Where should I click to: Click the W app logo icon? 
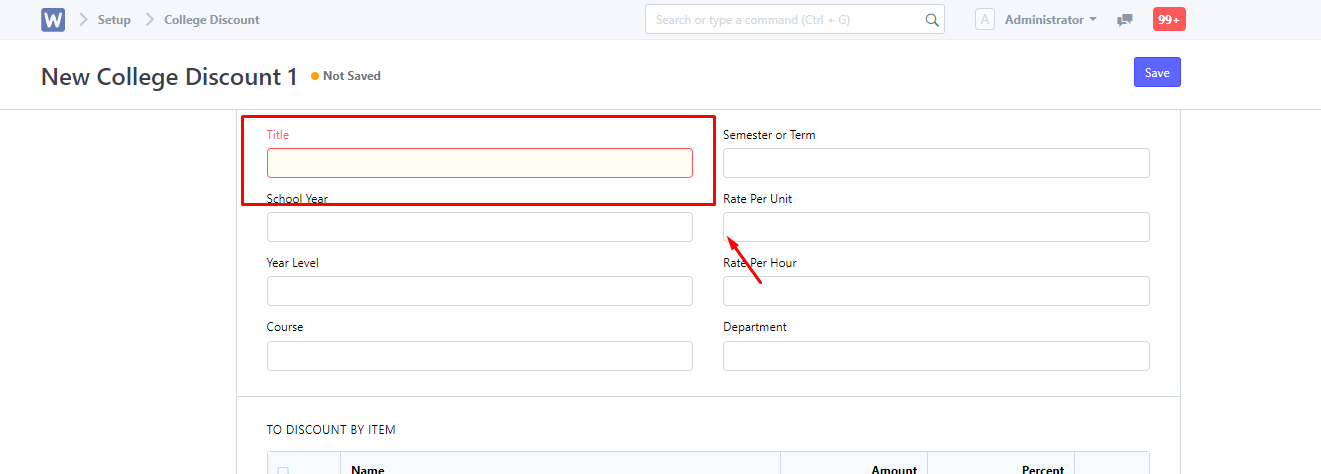(x=53, y=19)
